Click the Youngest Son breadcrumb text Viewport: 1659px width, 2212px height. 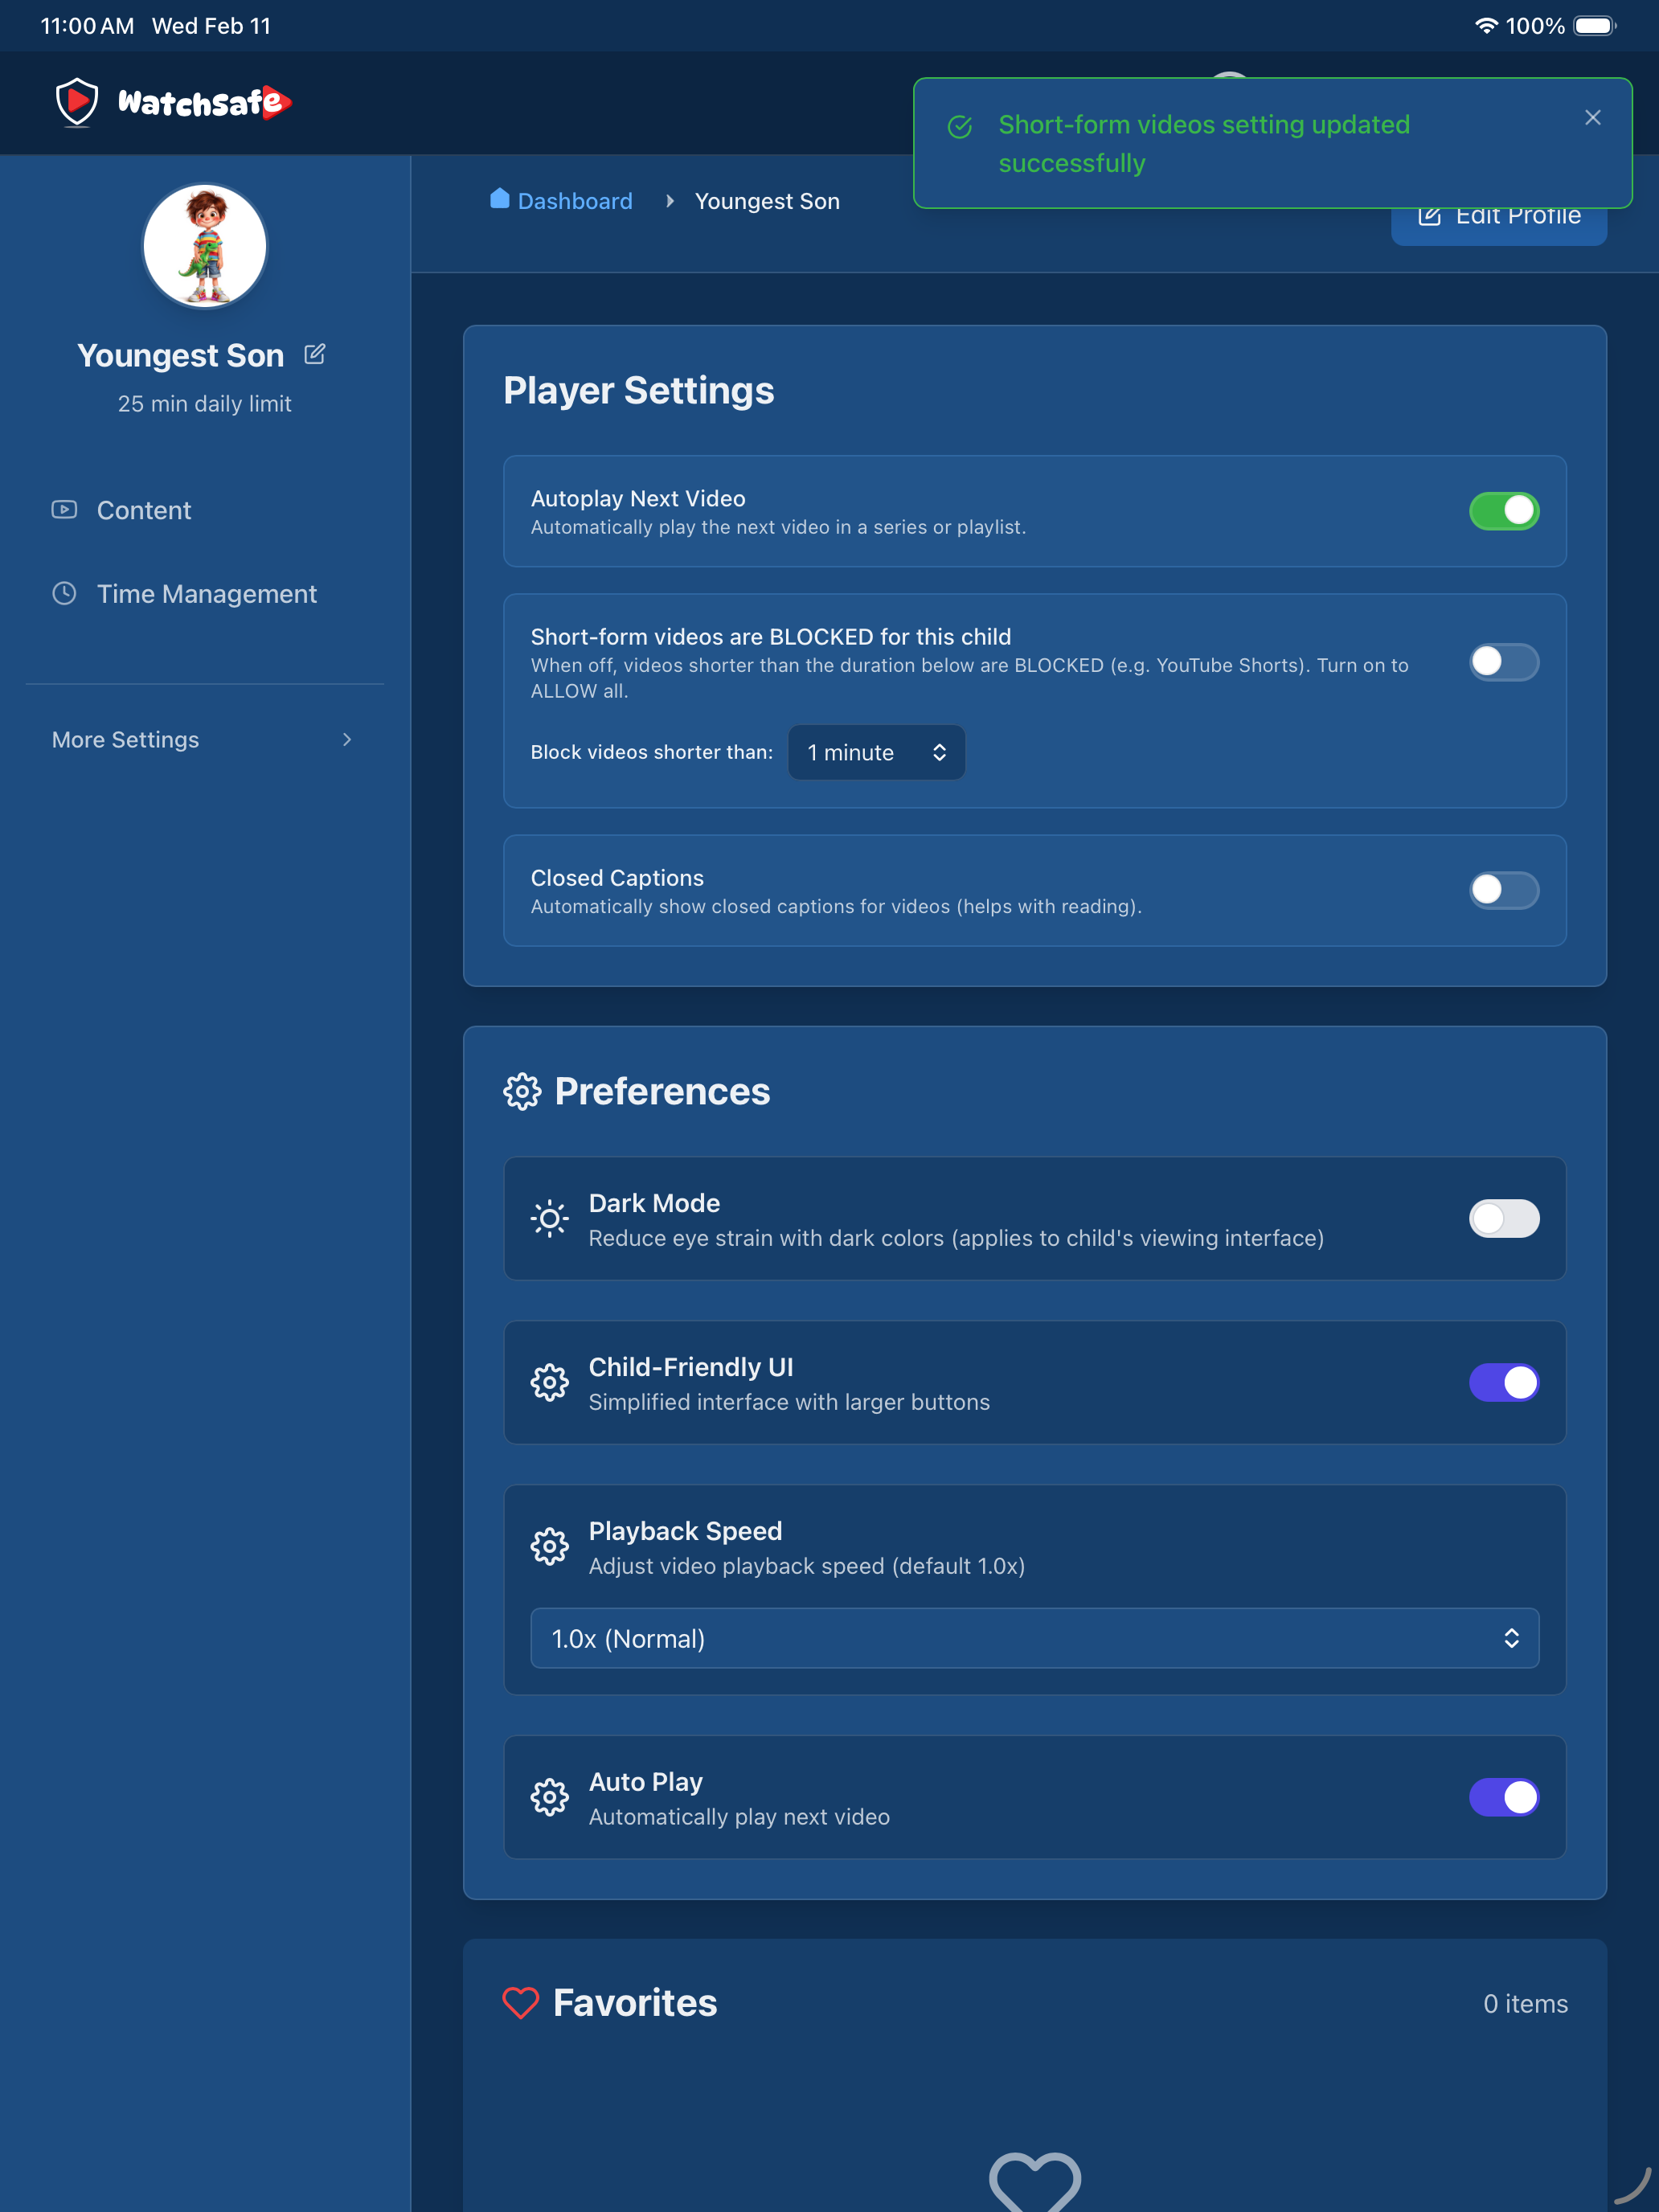coord(767,201)
